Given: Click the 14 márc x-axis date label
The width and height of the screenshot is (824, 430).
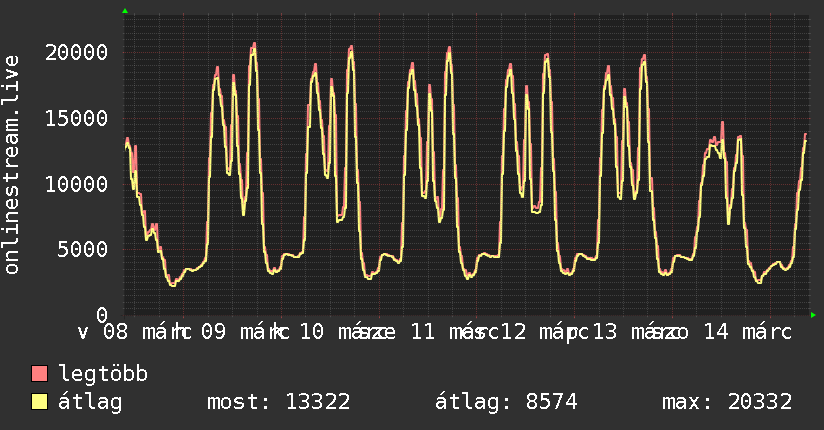Looking at the screenshot, I should pyautogui.click(x=747, y=332).
